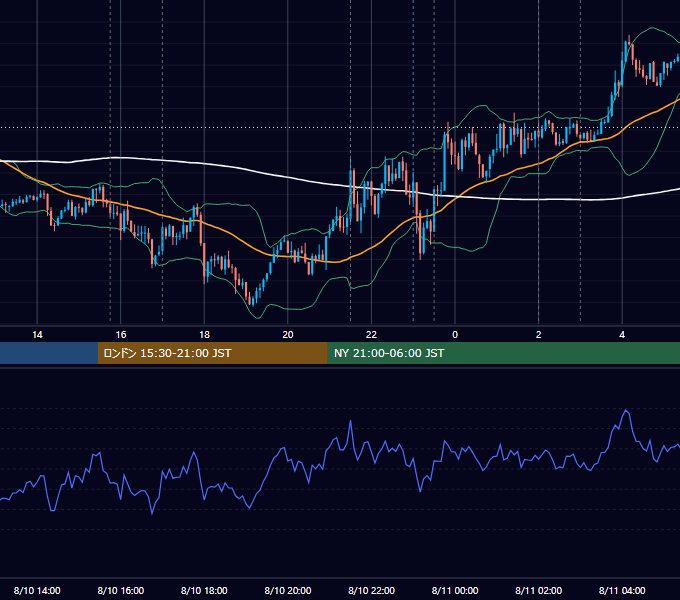Click the 18 hour label on price chart axis
This screenshot has height=600, width=680.
coord(204,335)
